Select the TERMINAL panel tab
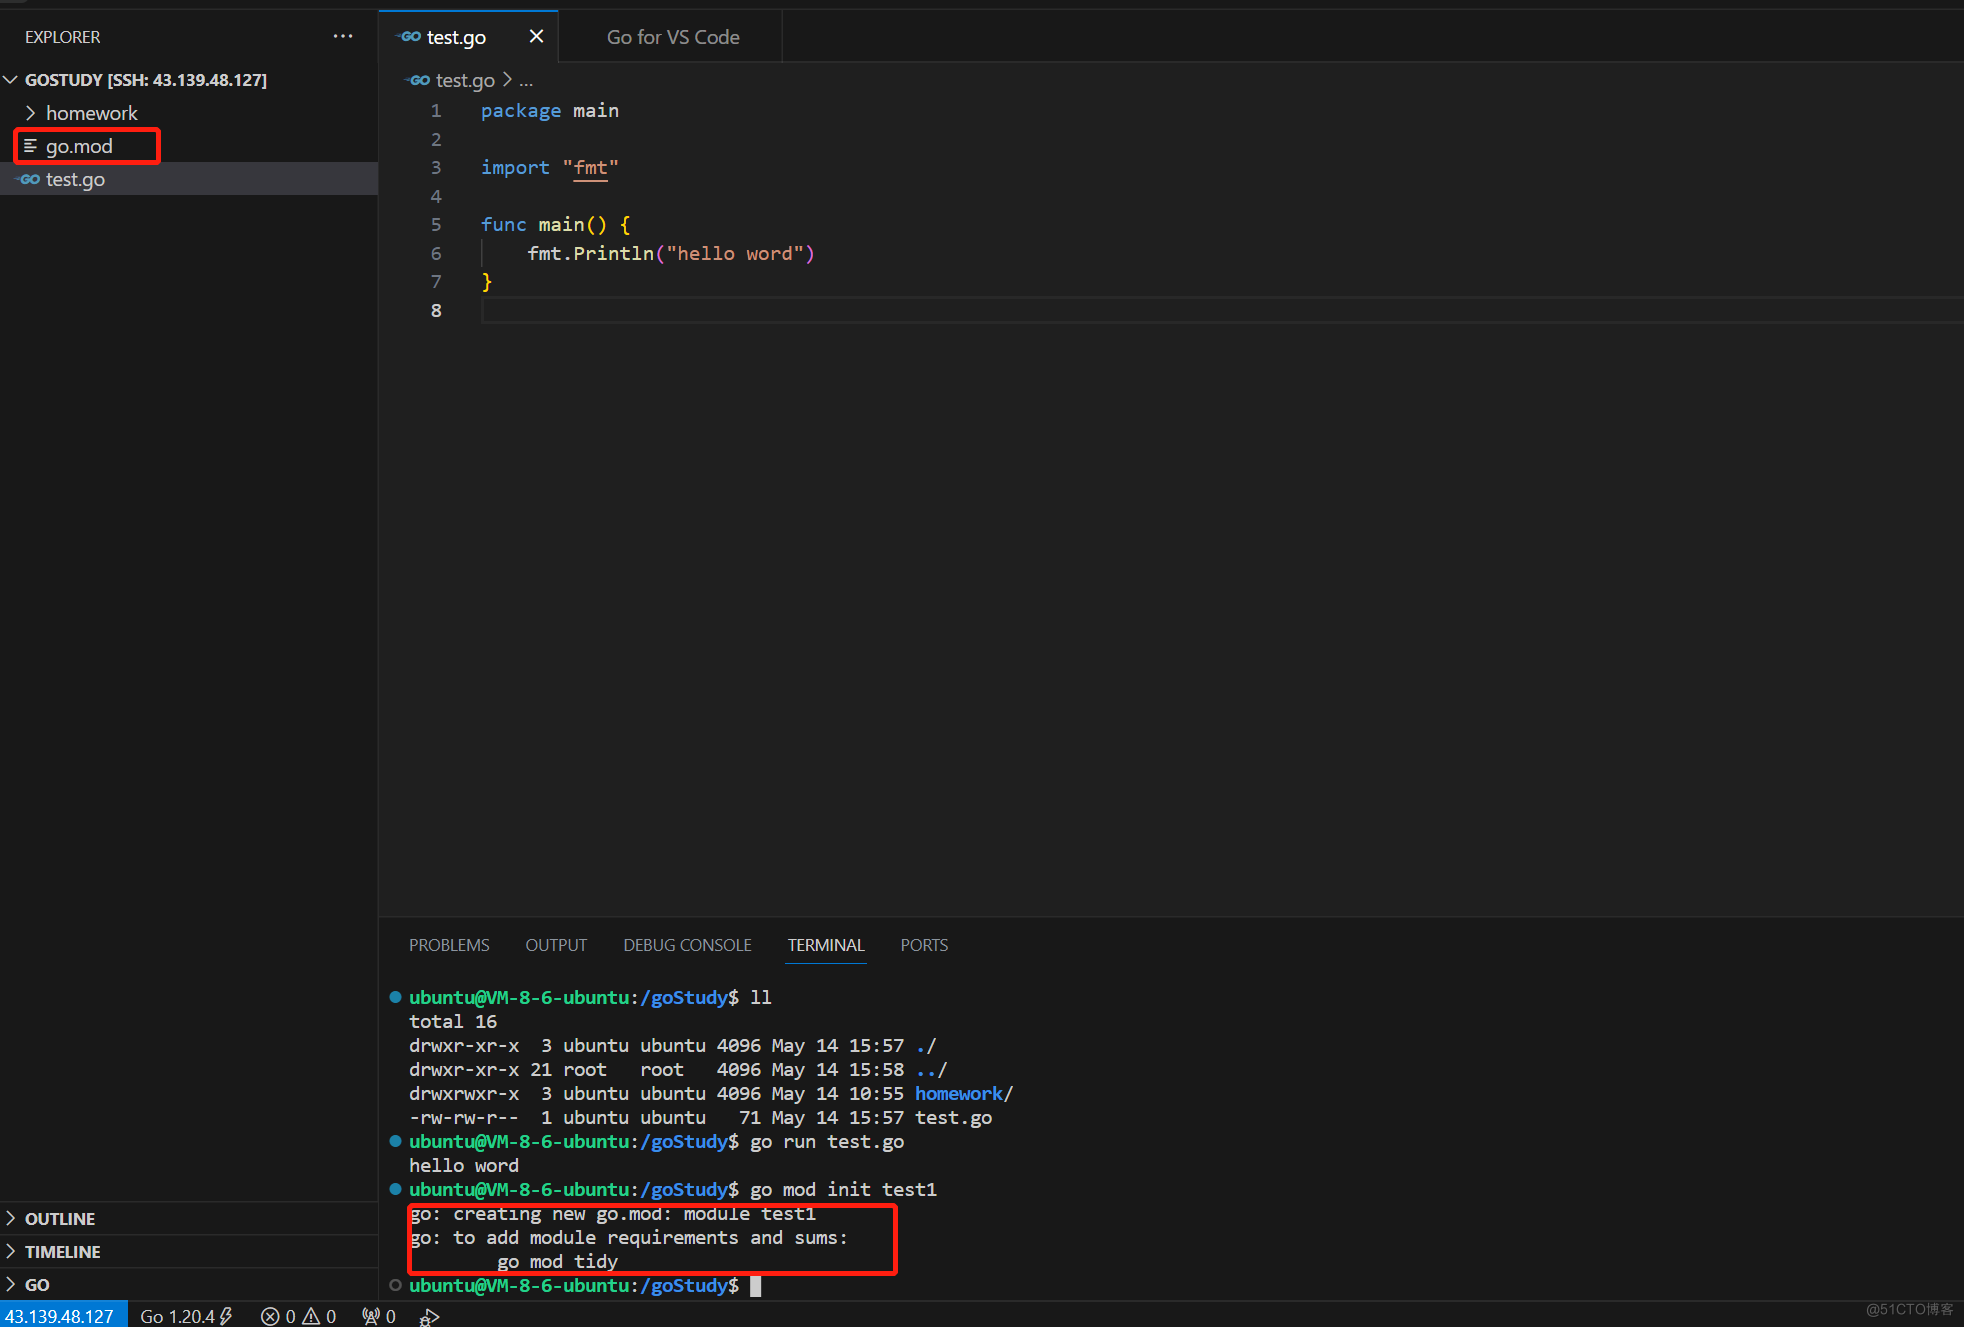1964x1327 pixels. (x=826, y=945)
